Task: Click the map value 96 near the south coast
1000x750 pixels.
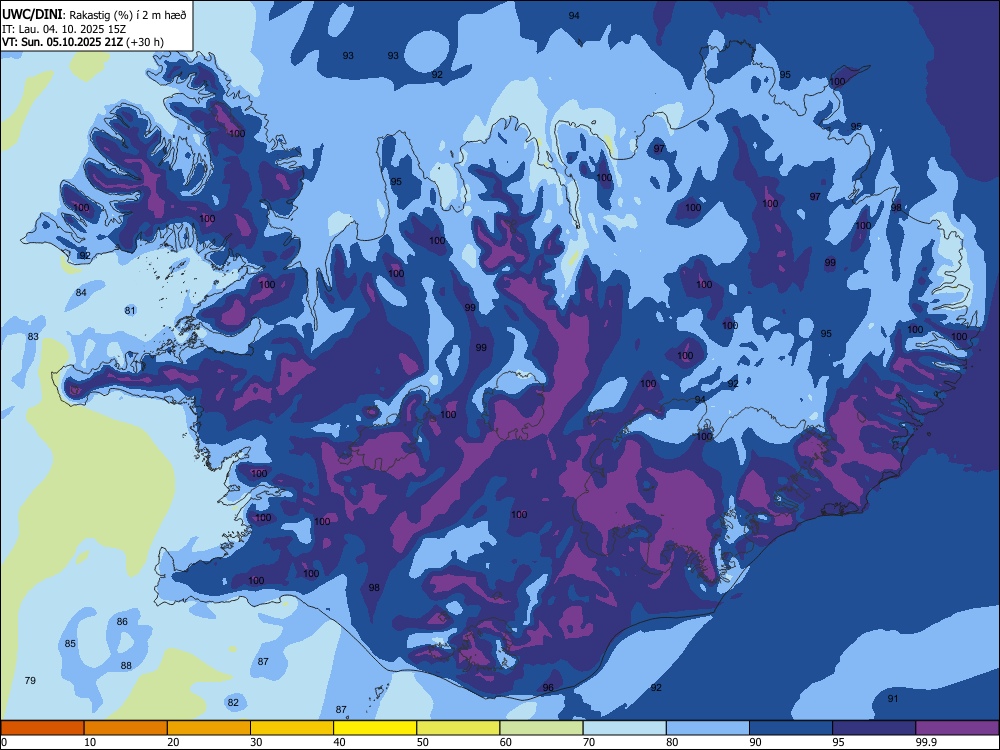Action: click(548, 688)
